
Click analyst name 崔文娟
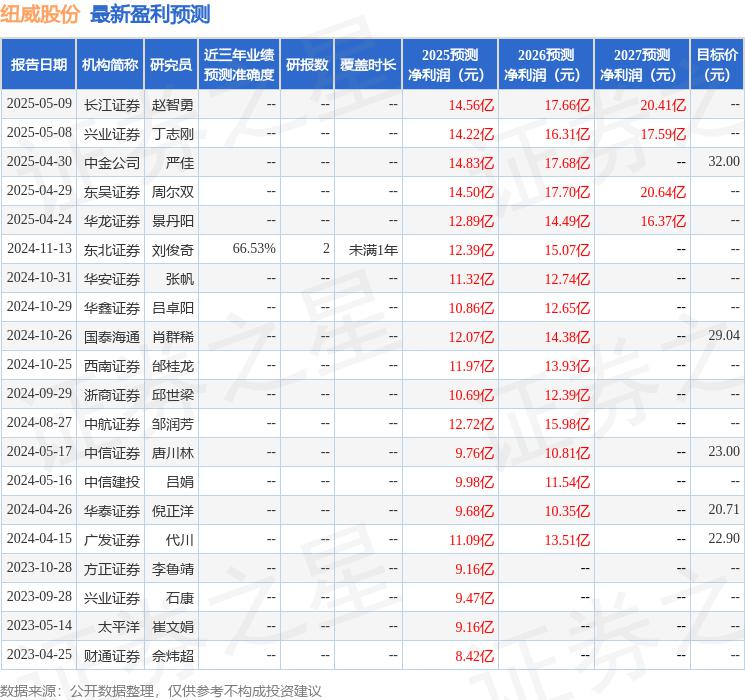tap(173, 626)
